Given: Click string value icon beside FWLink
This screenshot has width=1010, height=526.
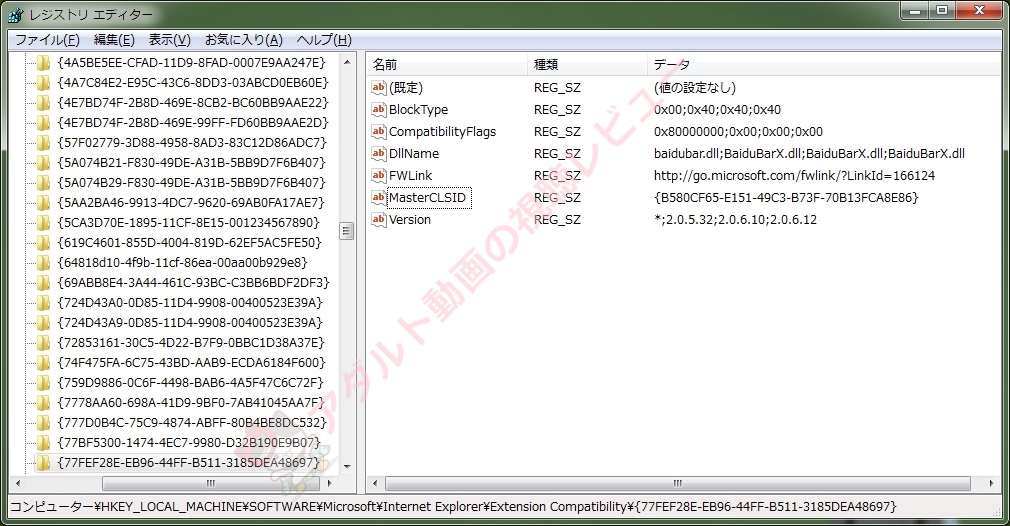Looking at the screenshot, I should [x=379, y=174].
